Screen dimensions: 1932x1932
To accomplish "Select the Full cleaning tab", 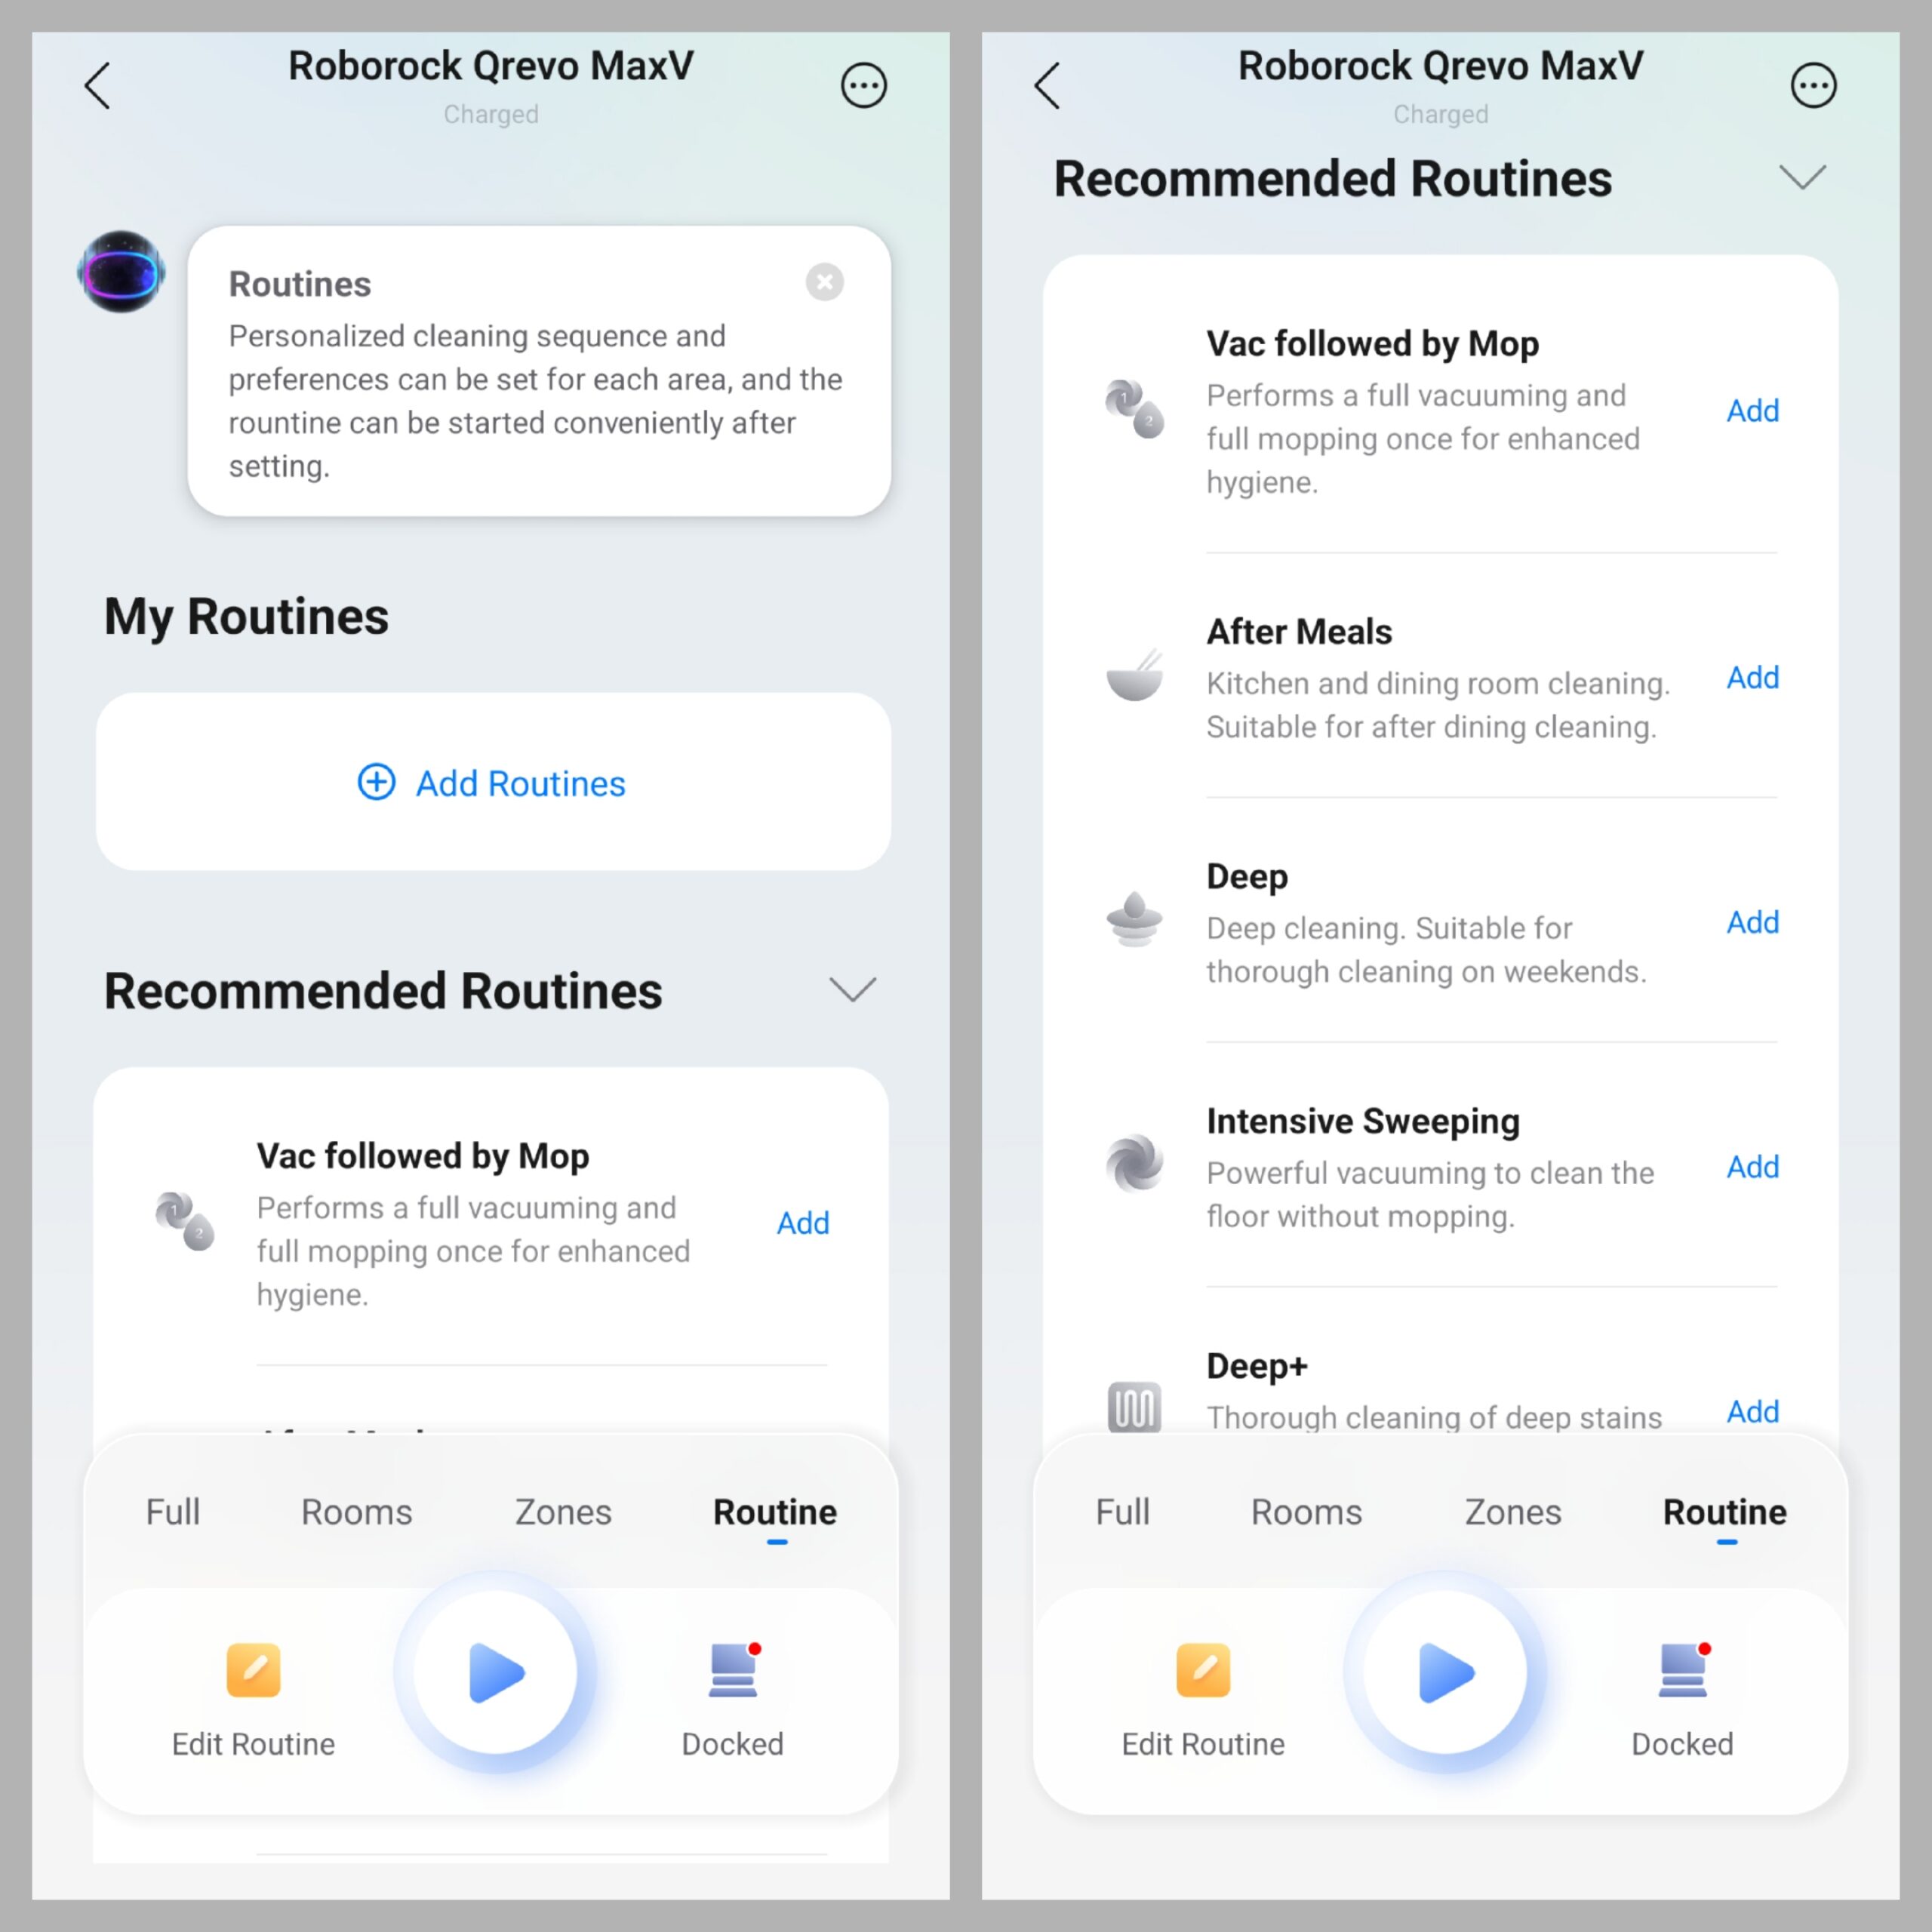I will [x=174, y=1511].
